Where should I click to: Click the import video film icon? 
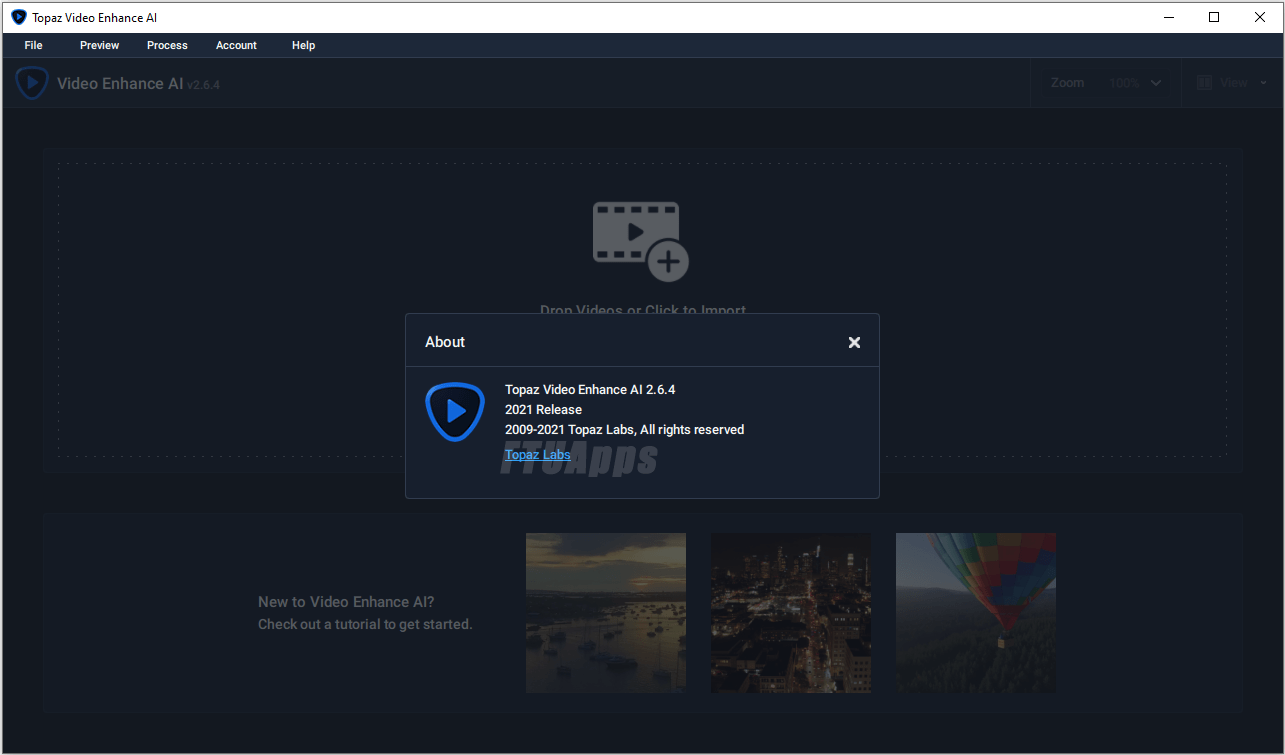point(641,242)
